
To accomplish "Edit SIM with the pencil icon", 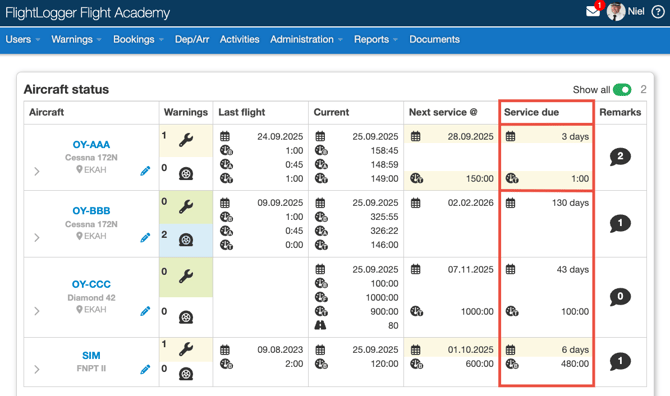I will 145,369.
